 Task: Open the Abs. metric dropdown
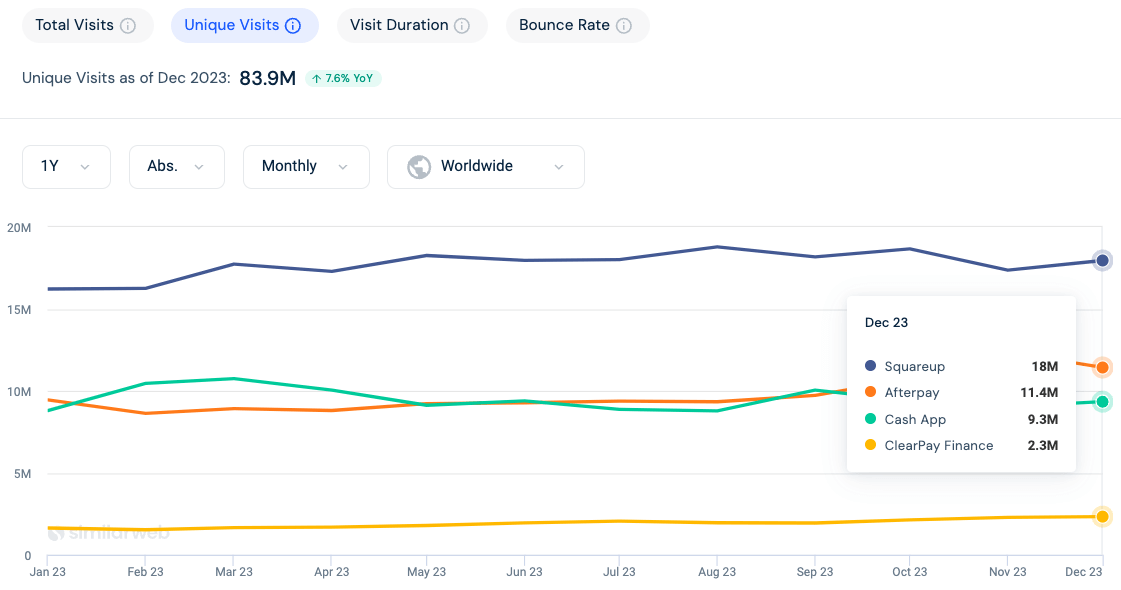(x=176, y=167)
